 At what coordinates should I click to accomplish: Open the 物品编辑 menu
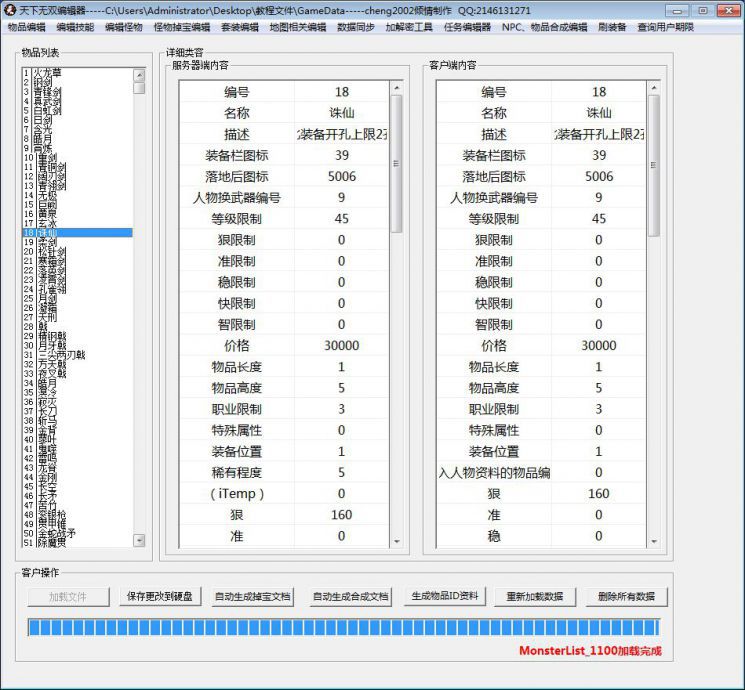[x=26, y=27]
